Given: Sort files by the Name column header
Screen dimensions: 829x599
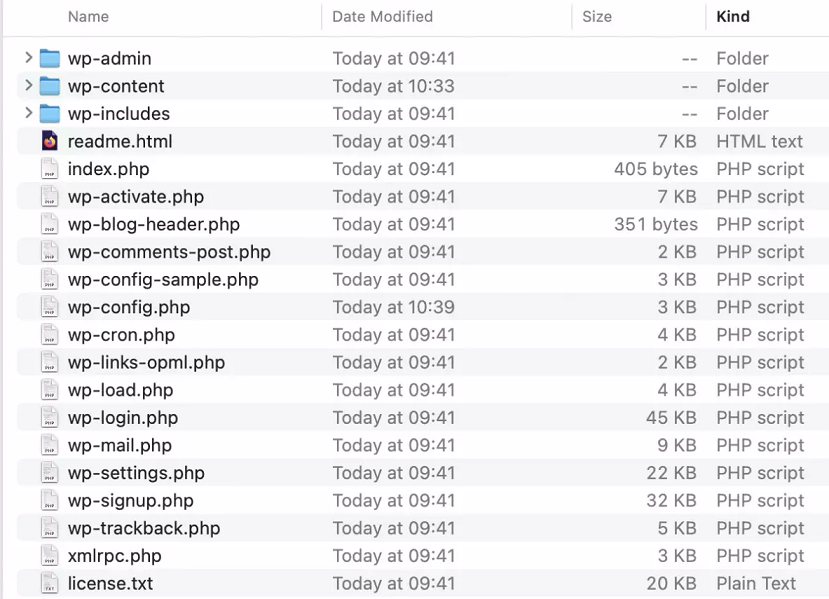Looking at the screenshot, I should tap(88, 16).
